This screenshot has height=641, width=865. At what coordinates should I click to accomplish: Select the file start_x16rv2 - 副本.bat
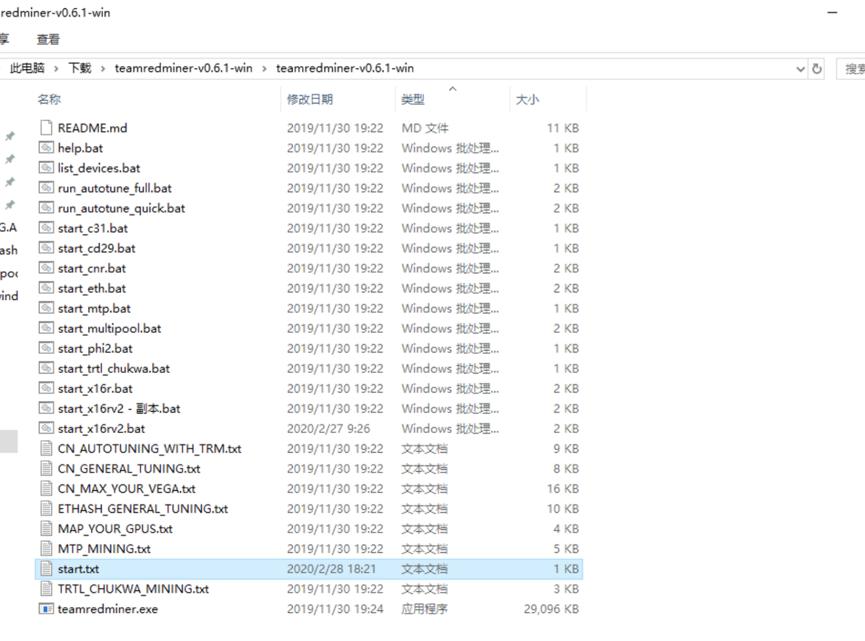119,408
